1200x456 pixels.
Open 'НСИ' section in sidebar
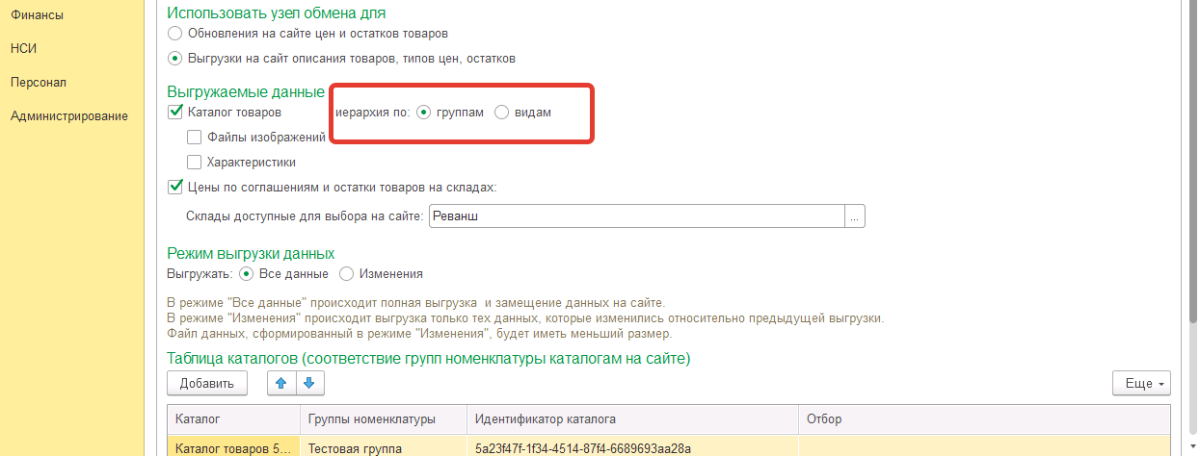23,48
